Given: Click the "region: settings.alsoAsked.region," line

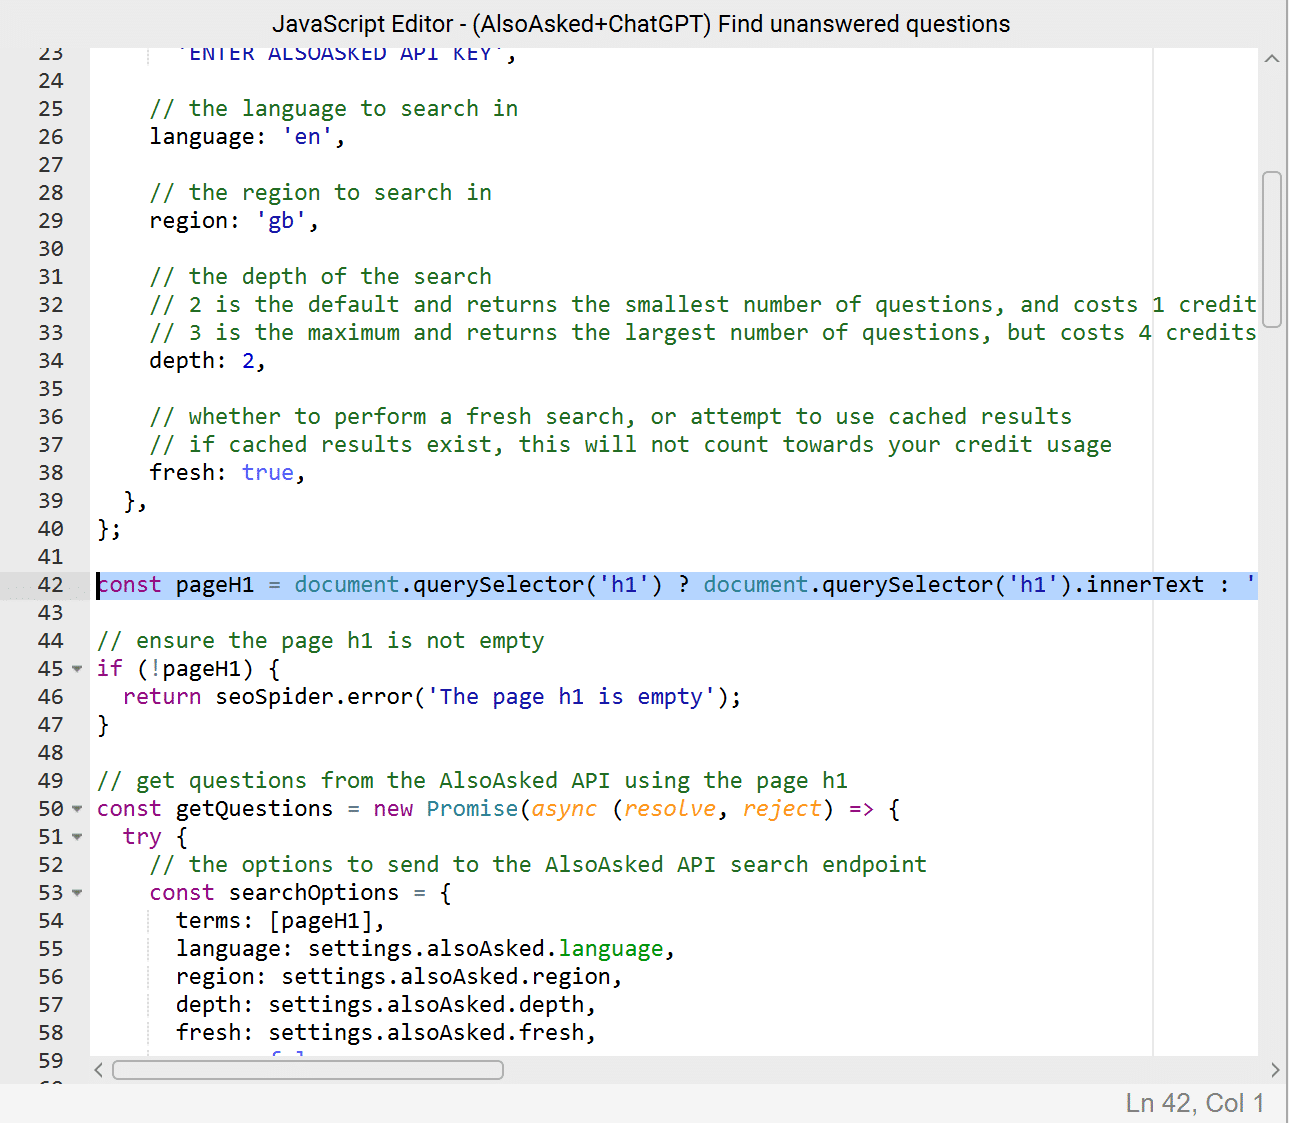Looking at the screenshot, I should [399, 977].
